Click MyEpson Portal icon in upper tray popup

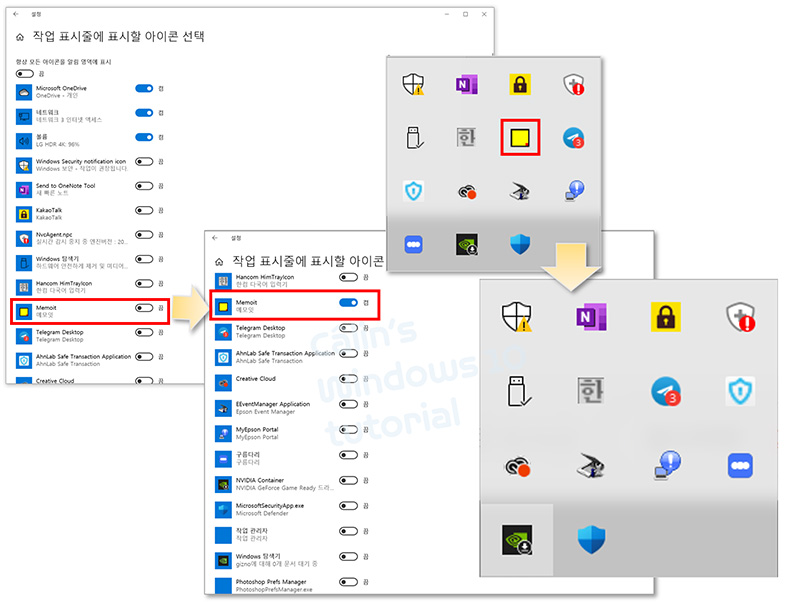coord(574,191)
